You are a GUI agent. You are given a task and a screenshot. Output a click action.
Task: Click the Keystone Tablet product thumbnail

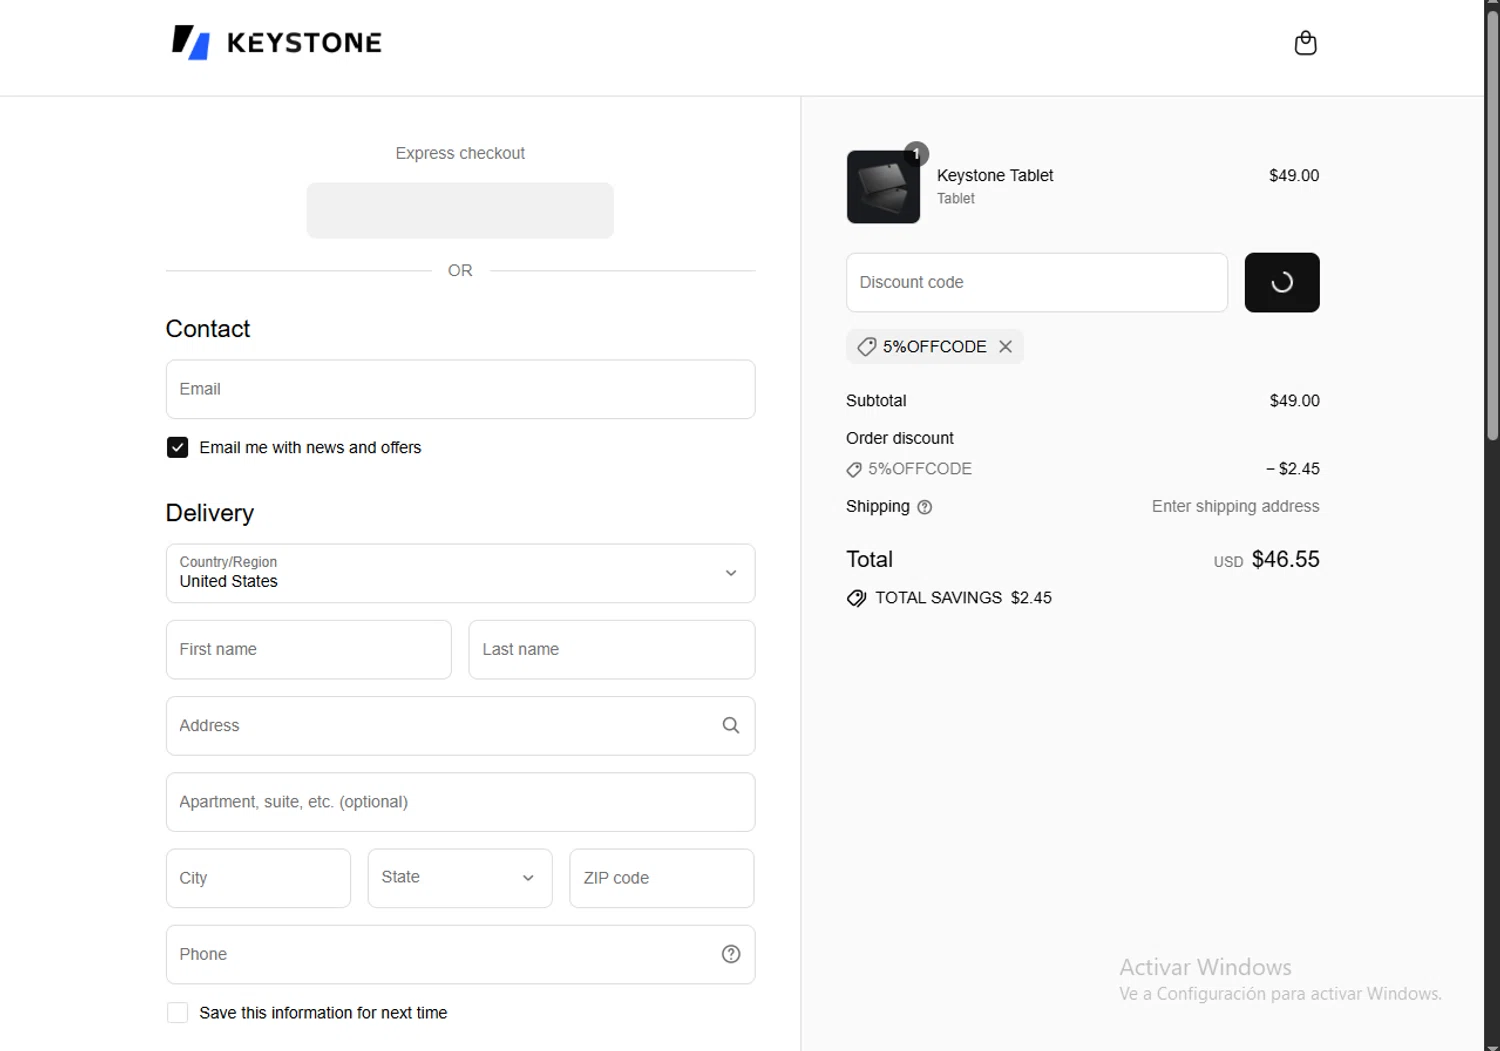[883, 187]
